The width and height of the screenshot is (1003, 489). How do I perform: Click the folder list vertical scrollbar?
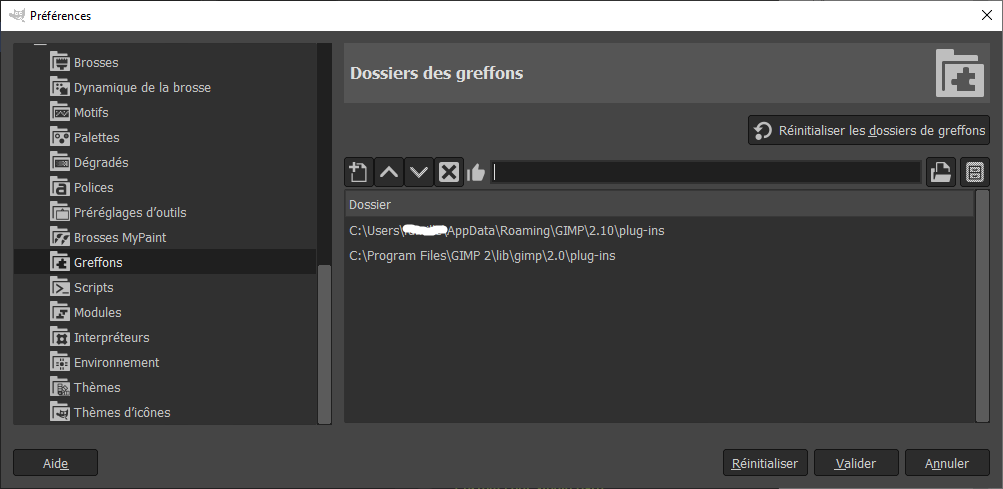(983, 306)
